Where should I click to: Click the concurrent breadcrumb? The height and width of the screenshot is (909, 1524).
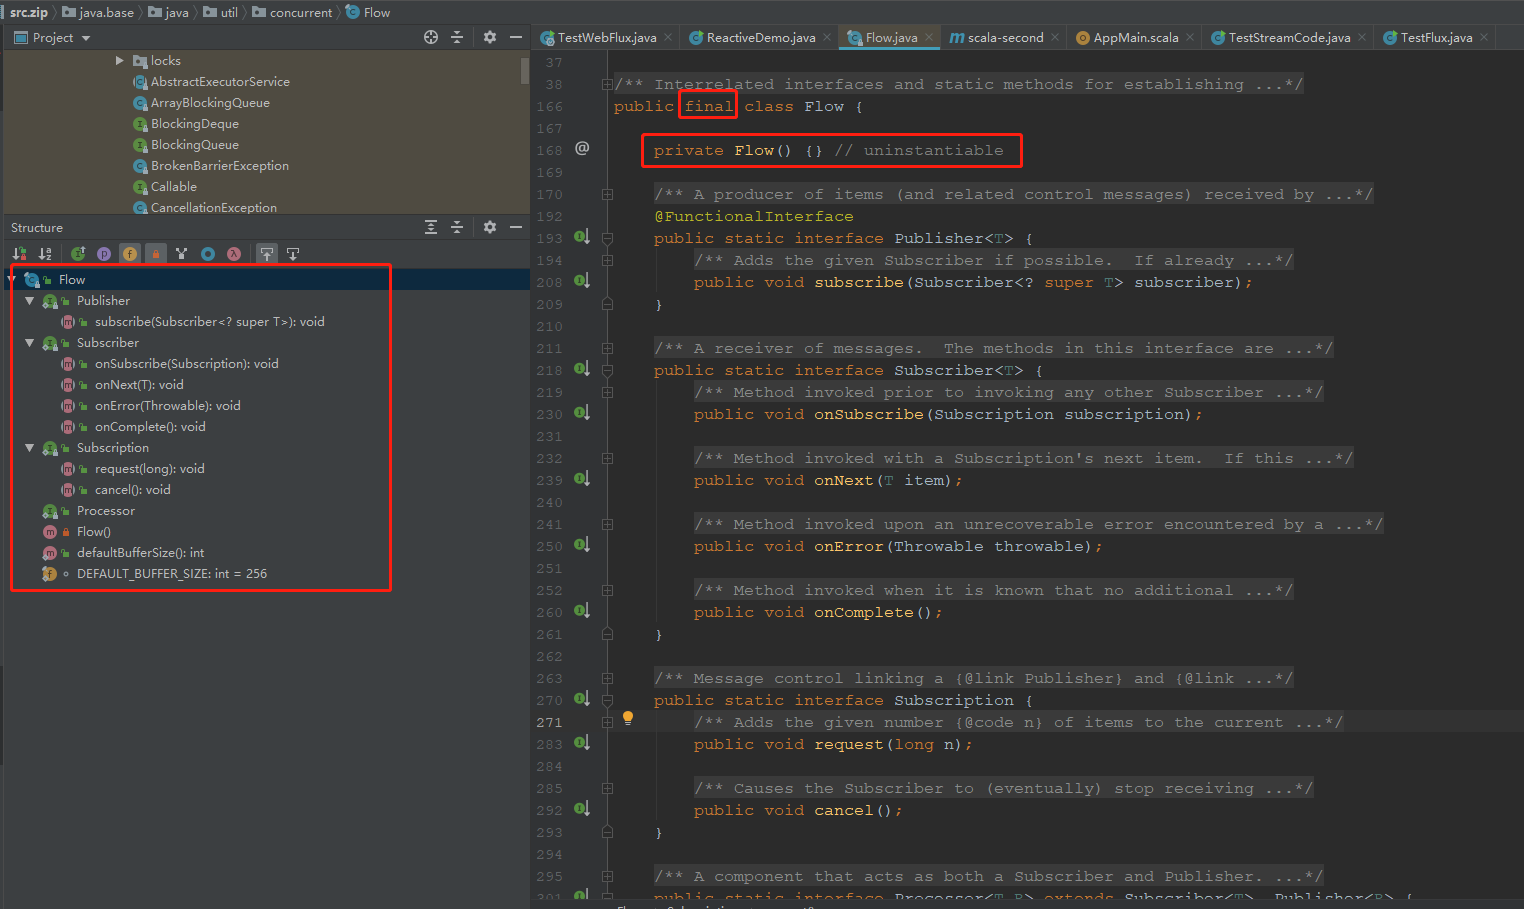click(x=292, y=12)
